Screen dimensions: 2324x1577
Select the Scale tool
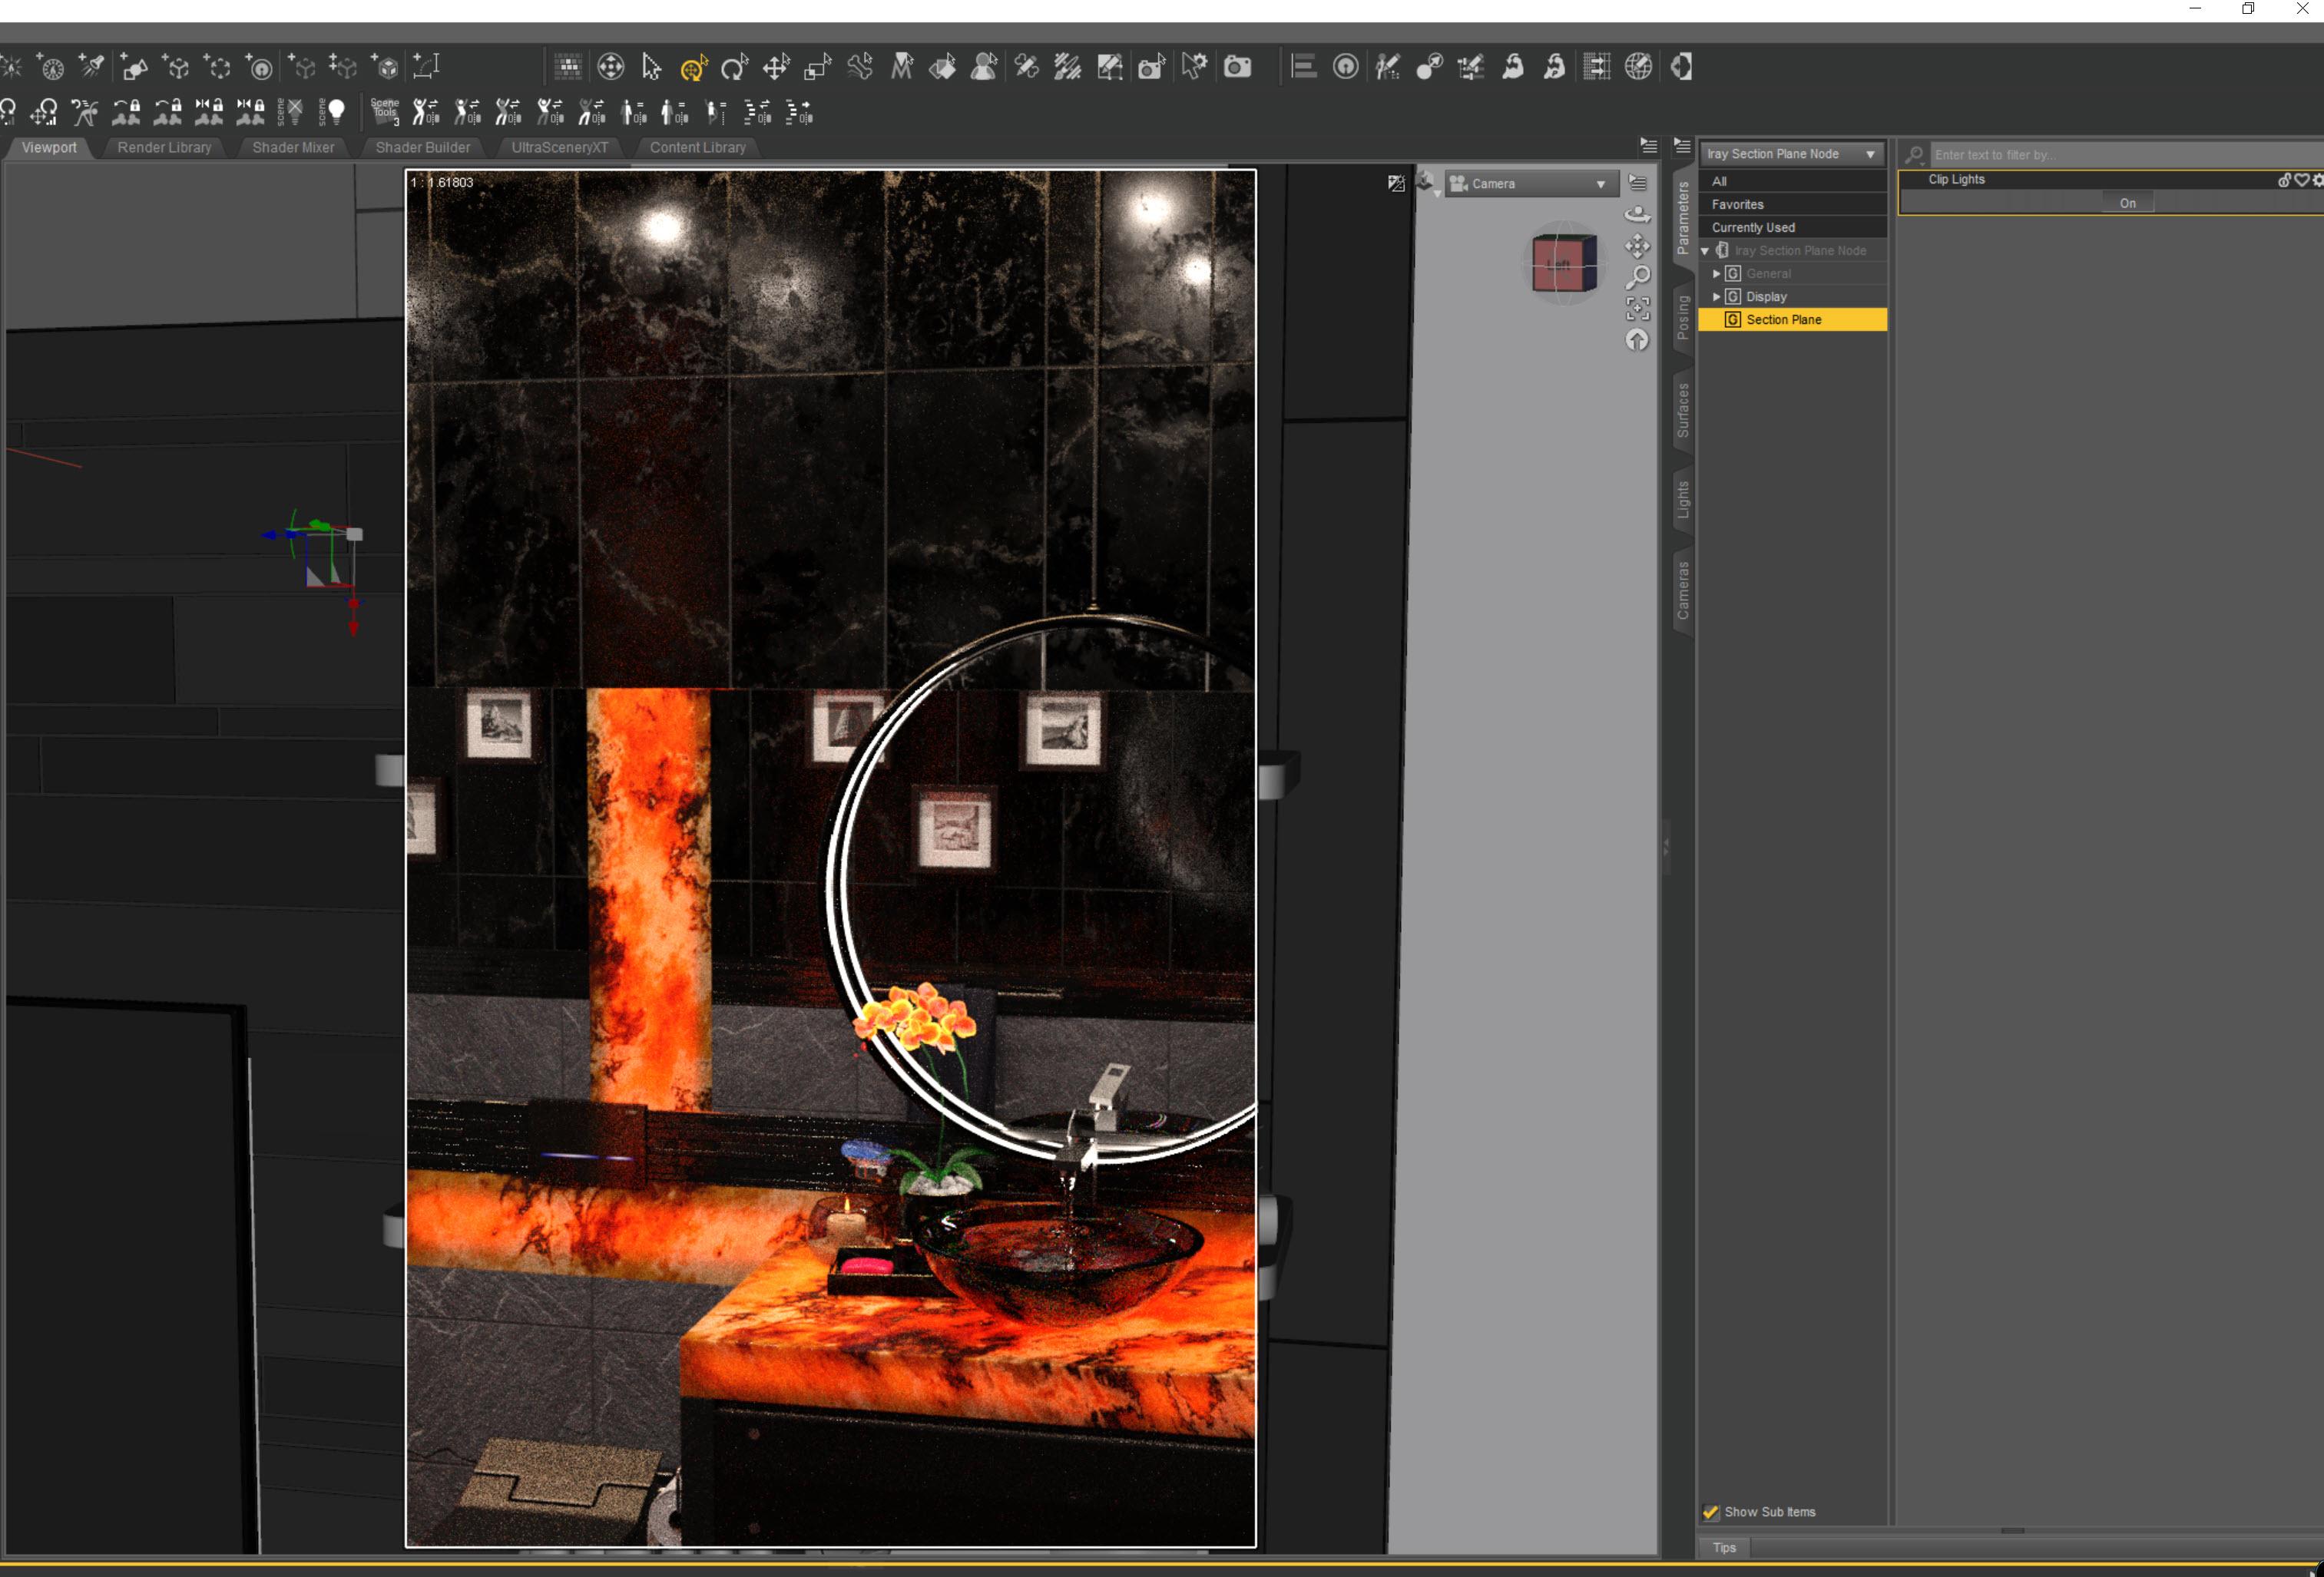click(818, 68)
